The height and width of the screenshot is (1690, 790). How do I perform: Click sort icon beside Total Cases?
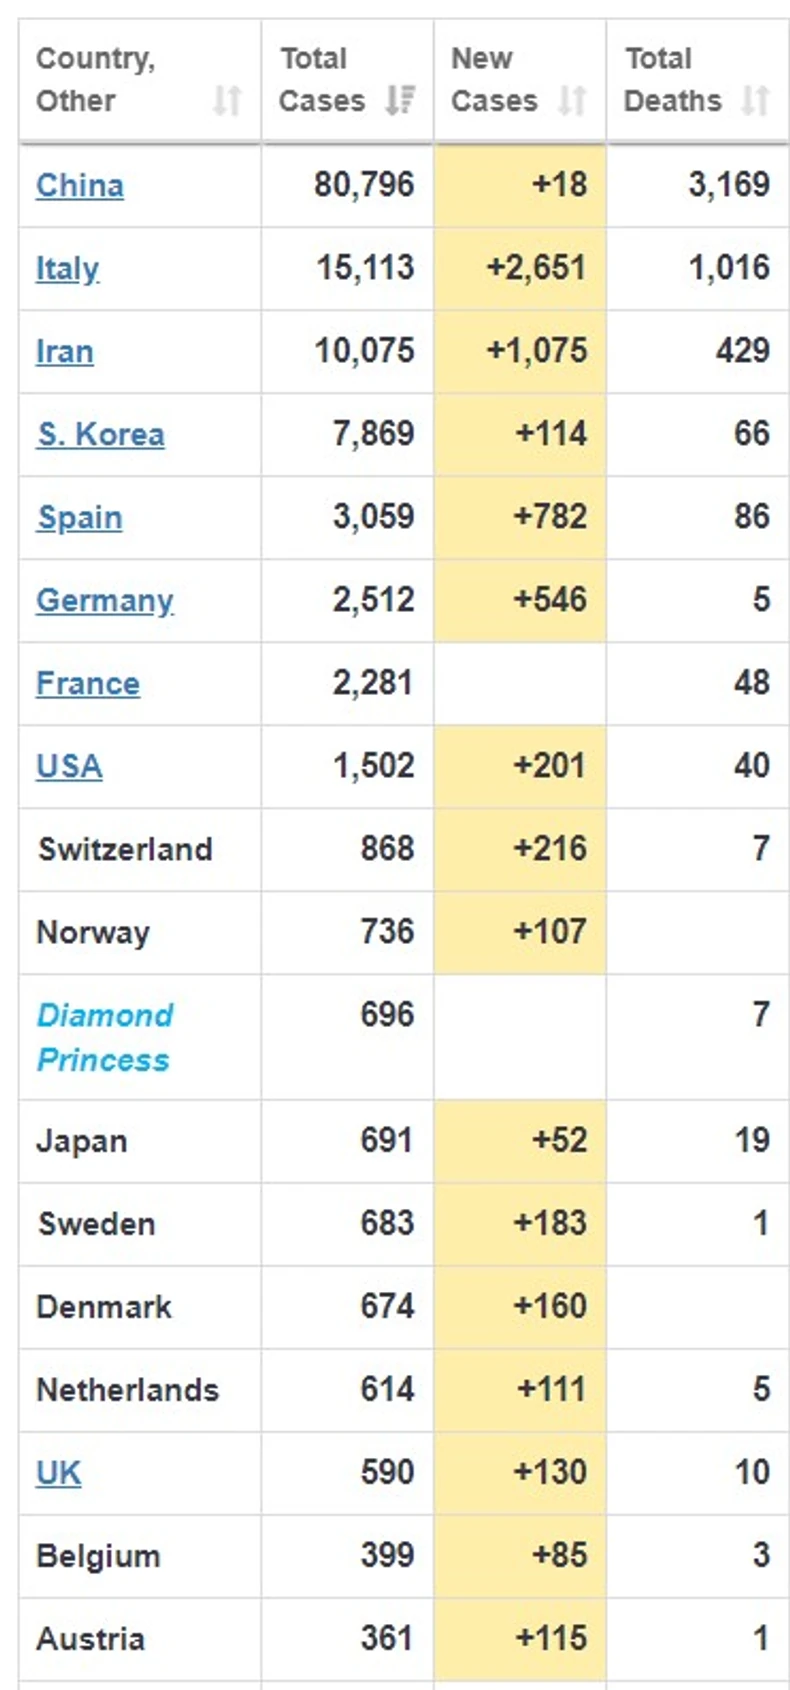pos(400,100)
